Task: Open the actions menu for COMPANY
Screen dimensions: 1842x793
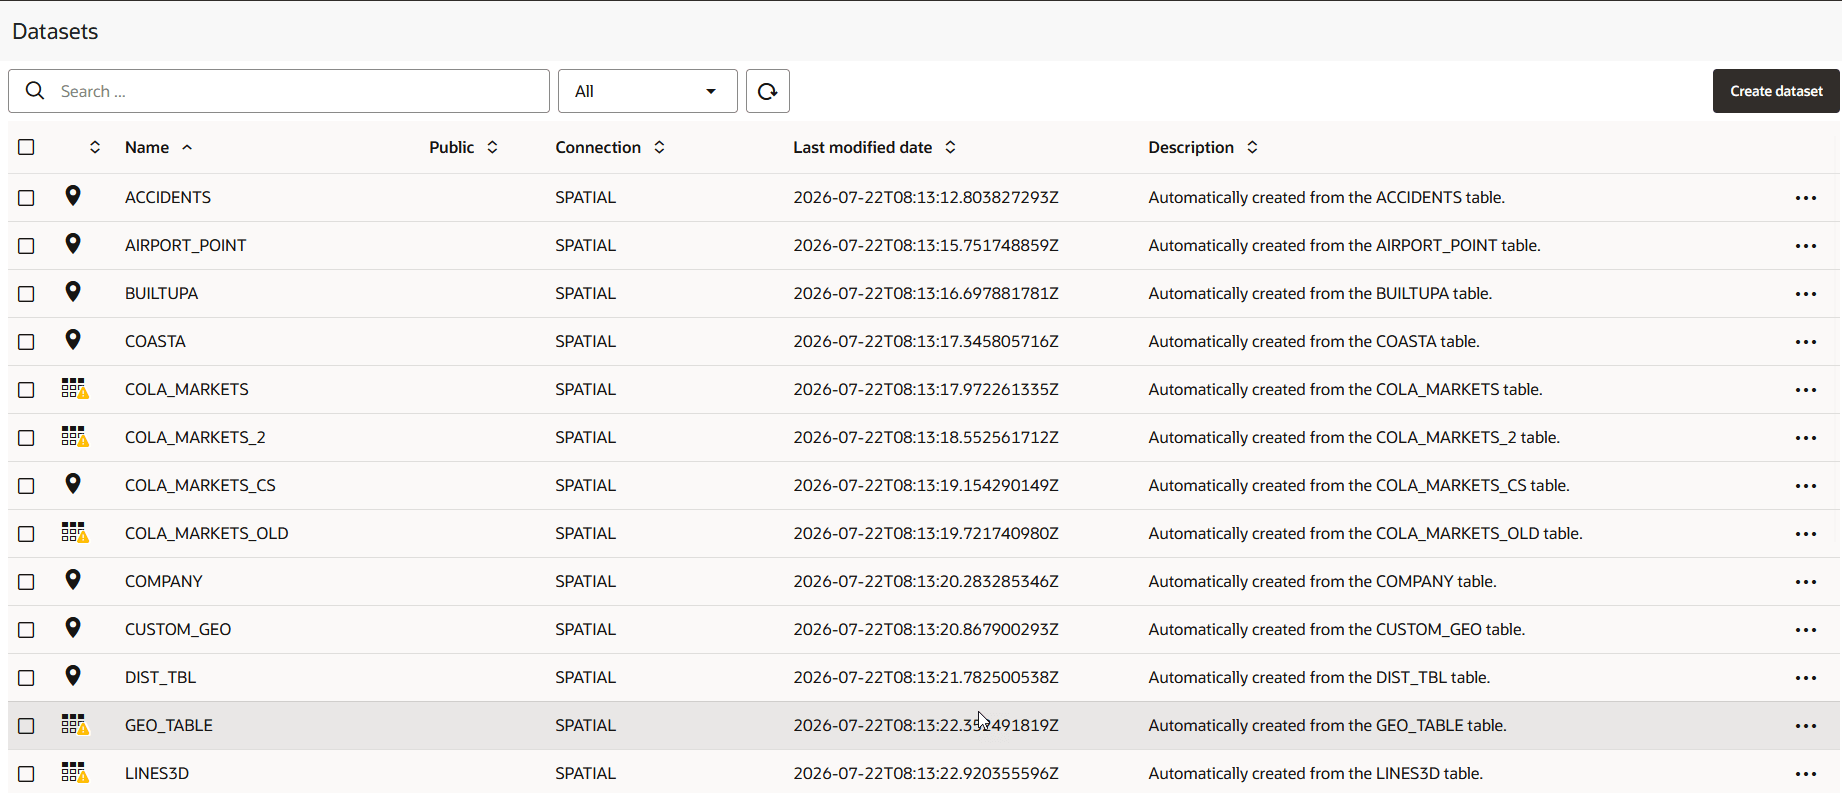Action: (1805, 582)
